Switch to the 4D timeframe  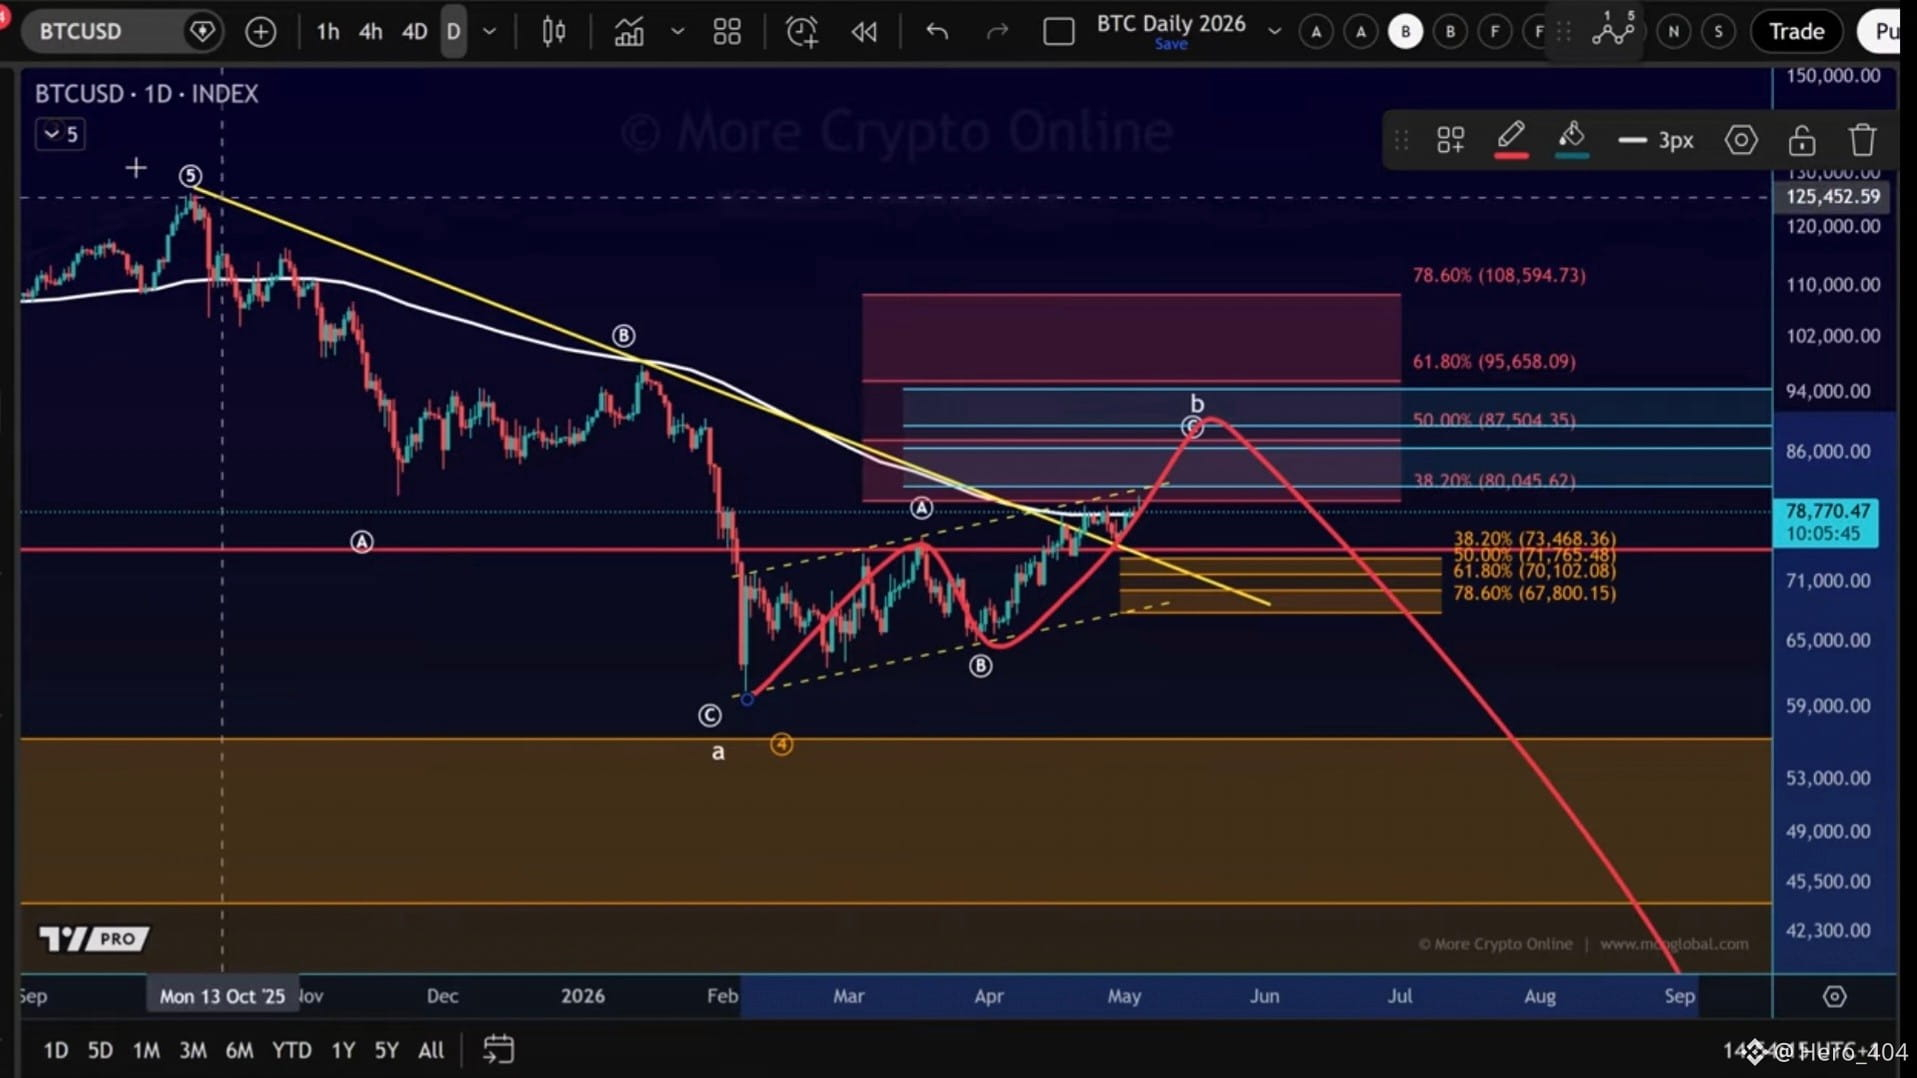click(x=414, y=32)
